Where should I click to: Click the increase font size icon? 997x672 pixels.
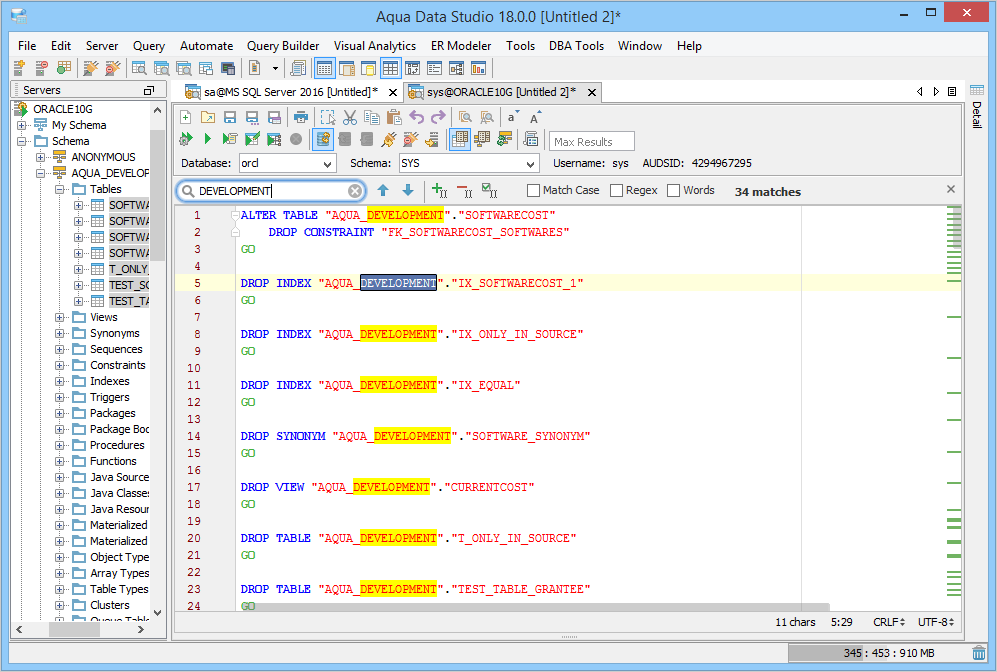click(534, 117)
